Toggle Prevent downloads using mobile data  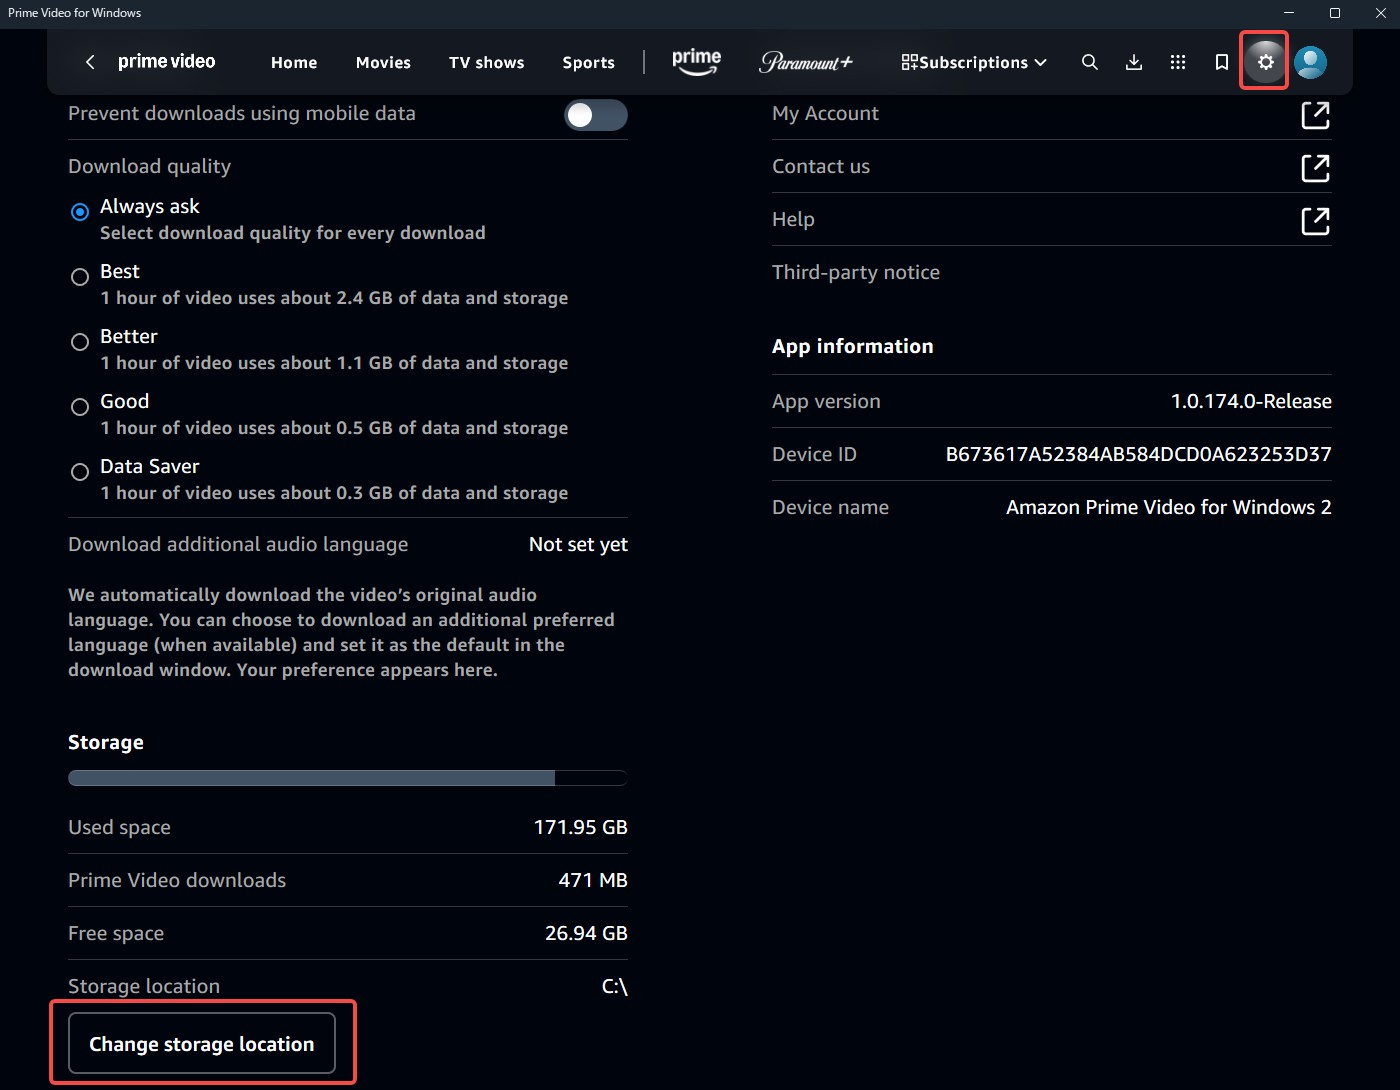596,115
